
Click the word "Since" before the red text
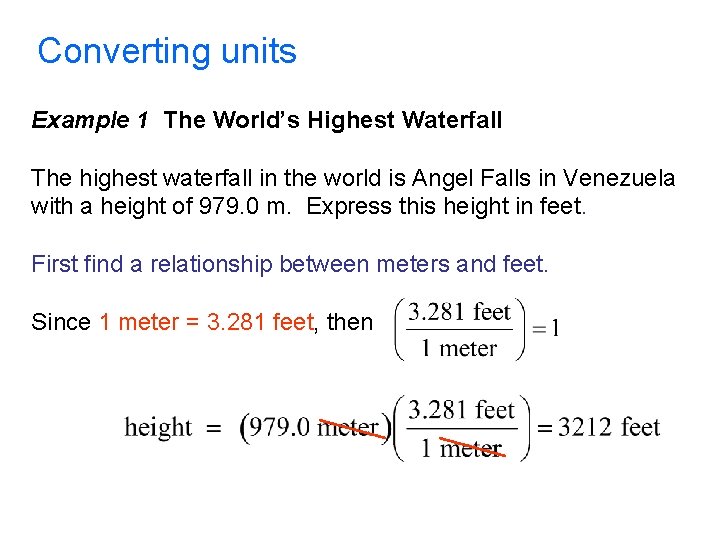tap(61, 322)
